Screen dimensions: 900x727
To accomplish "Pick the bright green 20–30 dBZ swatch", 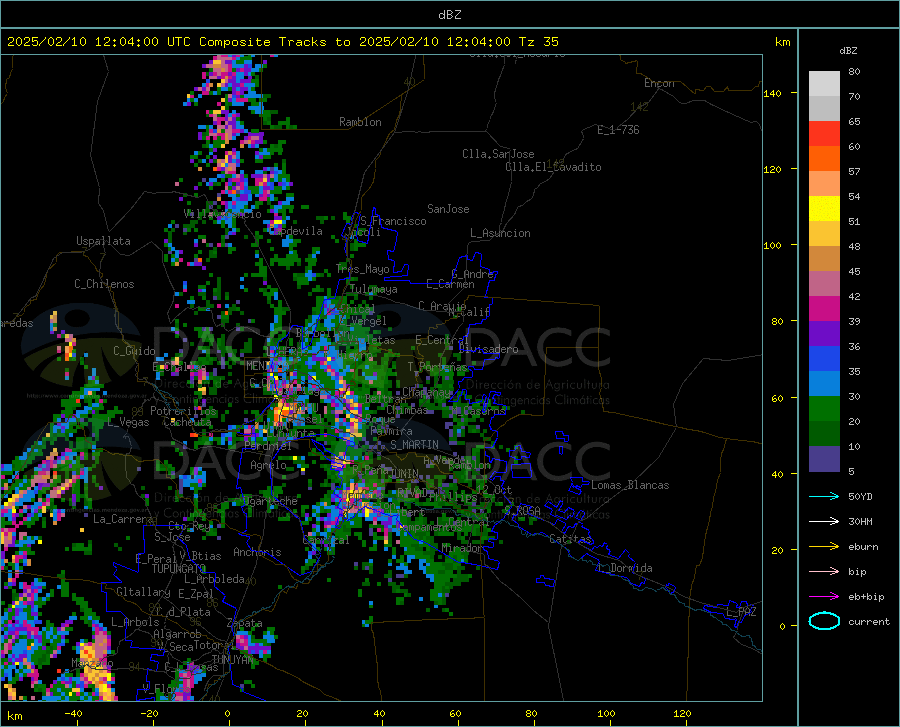I will click(x=824, y=409).
